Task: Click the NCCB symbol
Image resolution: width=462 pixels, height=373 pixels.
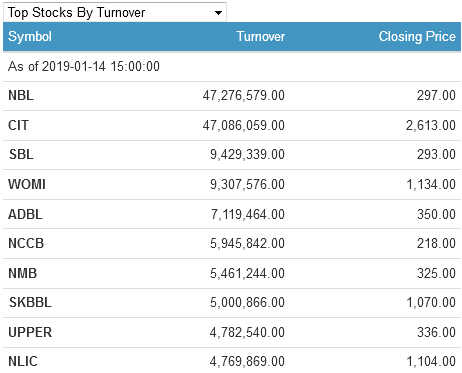Action: point(26,243)
